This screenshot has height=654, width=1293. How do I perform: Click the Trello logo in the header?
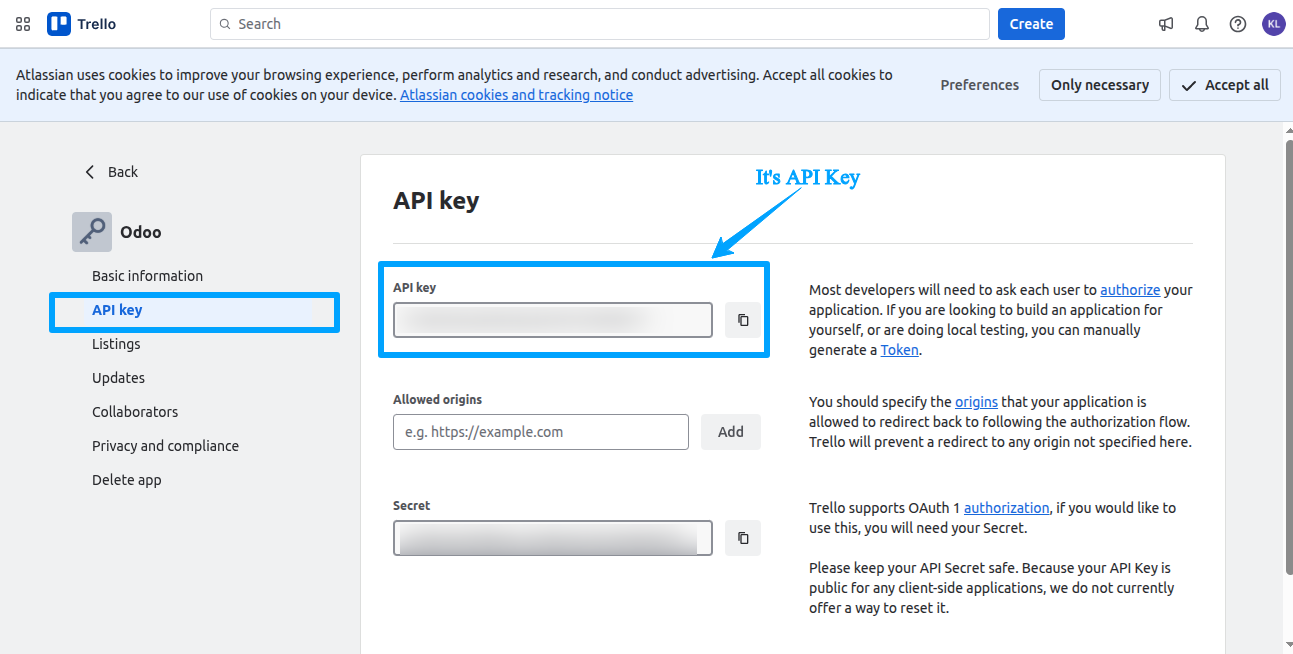click(x=82, y=24)
